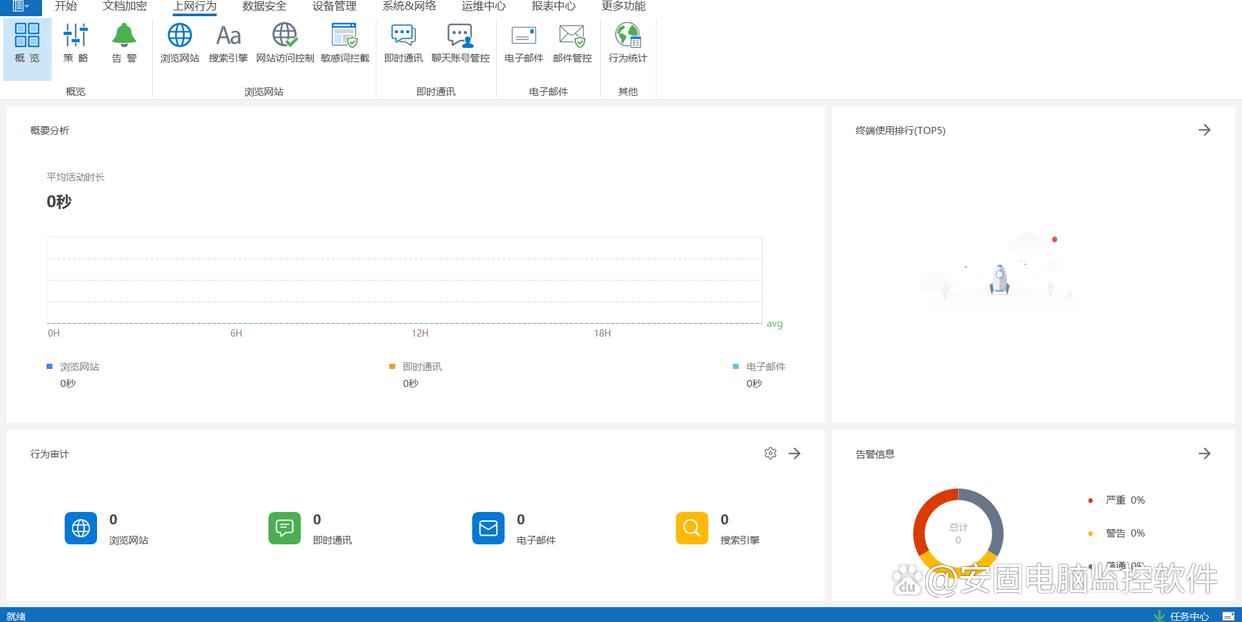This screenshot has height=622, width=1242.
Task: Click the 敏感词拦截 ribbon icon
Action: pos(345,44)
